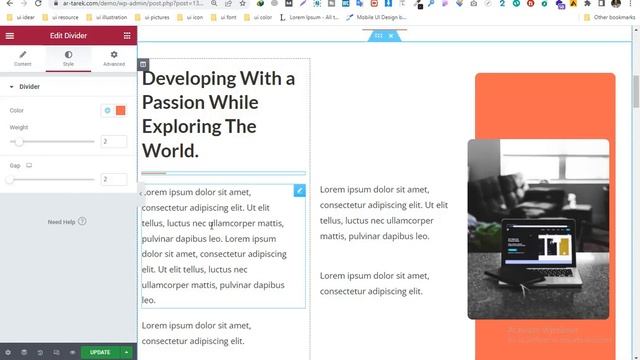Open Lorem Ipsum bookmark
This screenshot has height=360, width=640.
pyautogui.click(x=309, y=18)
